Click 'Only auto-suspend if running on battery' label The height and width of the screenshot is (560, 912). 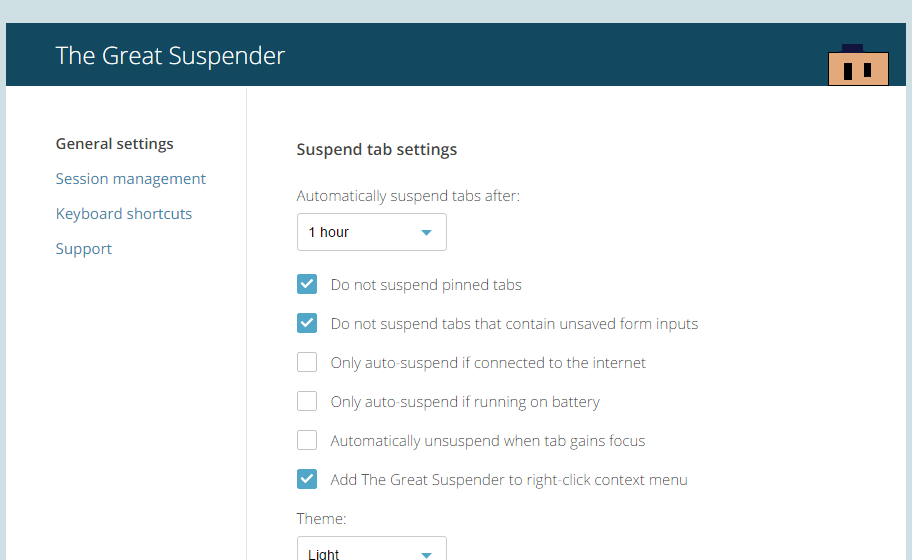click(465, 402)
